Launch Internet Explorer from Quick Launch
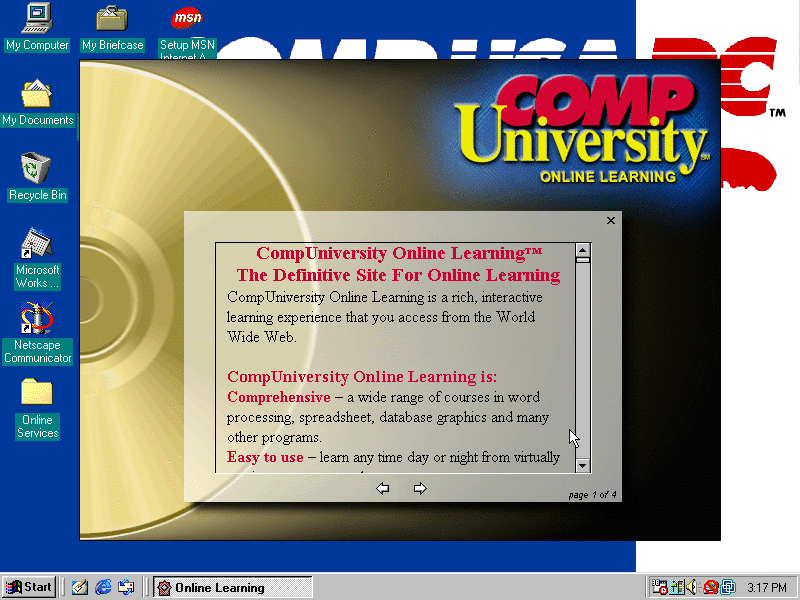Screen dimensions: 800x600 [x=103, y=587]
